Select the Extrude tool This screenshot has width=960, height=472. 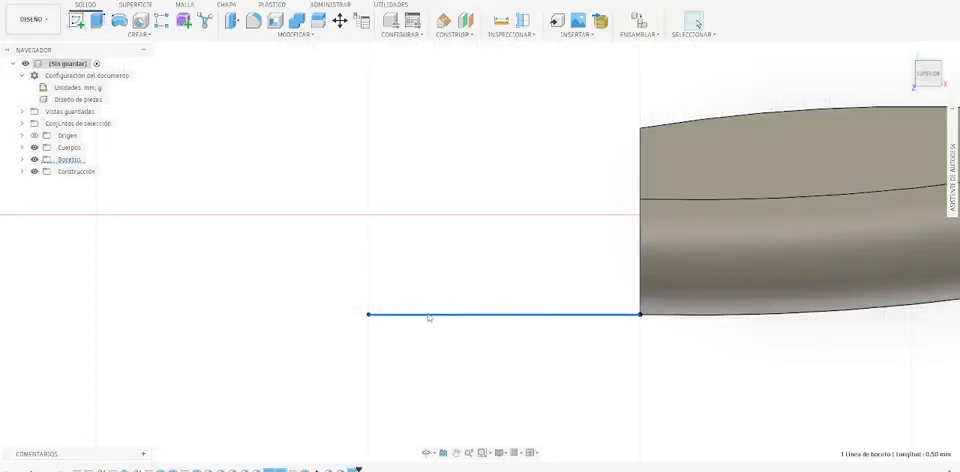[x=97, y=21]
